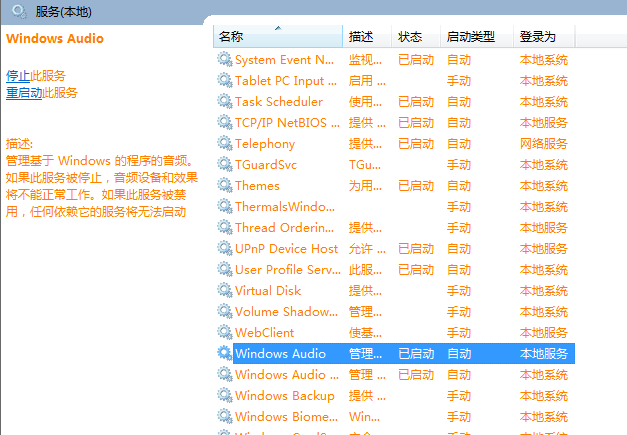Sort services by 名称 column header
This screenshot has width=627, height=435.
pos(278,36)
